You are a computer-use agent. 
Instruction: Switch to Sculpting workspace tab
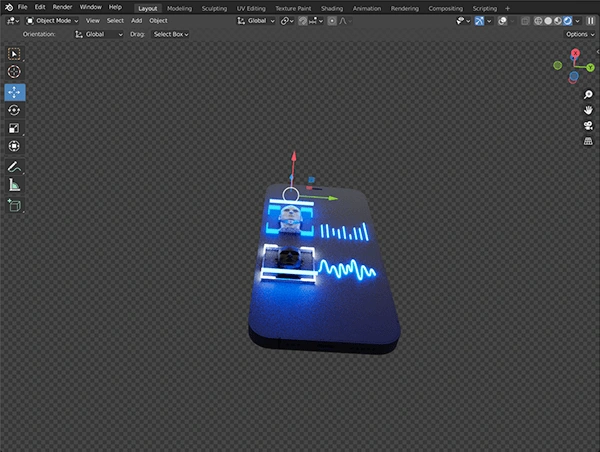(214, 8)
